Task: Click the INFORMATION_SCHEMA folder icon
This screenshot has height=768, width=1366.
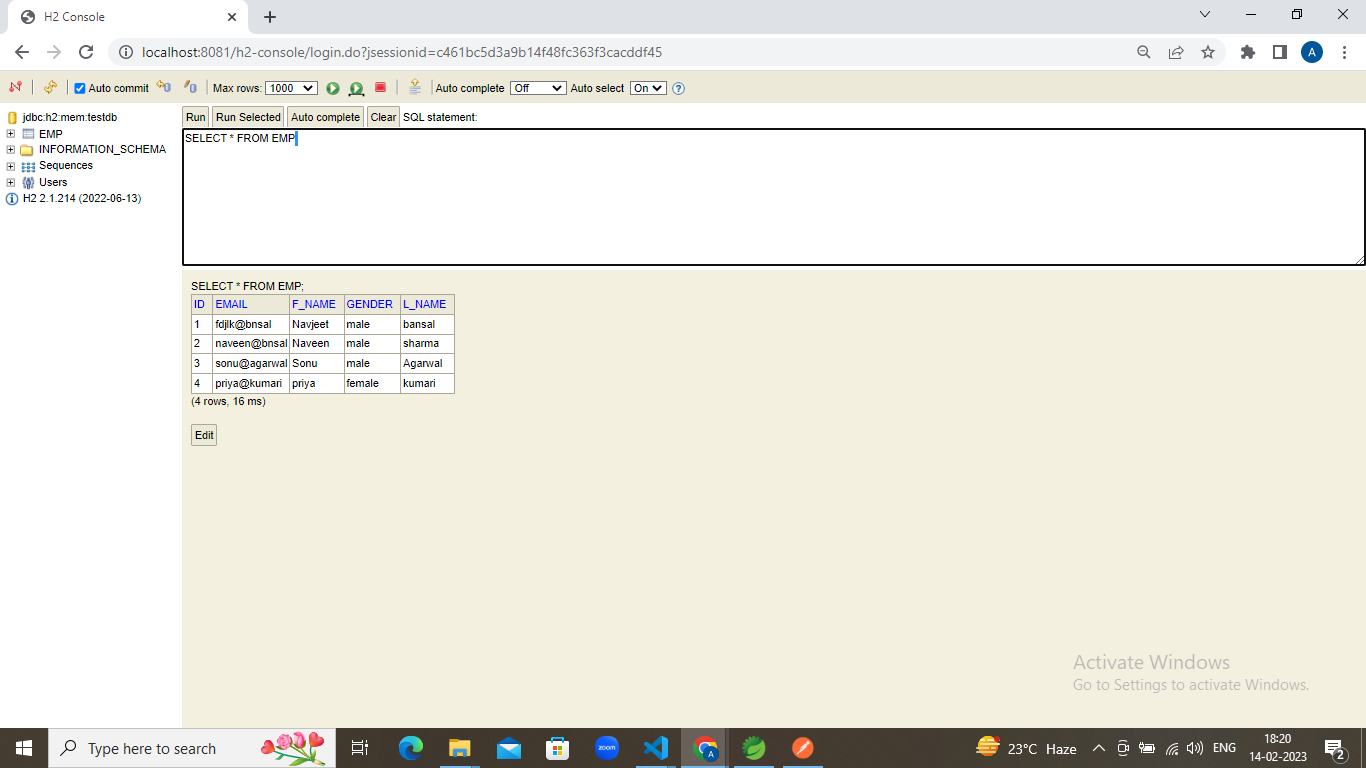Action: pyautogui.click(x=28, y=150)
